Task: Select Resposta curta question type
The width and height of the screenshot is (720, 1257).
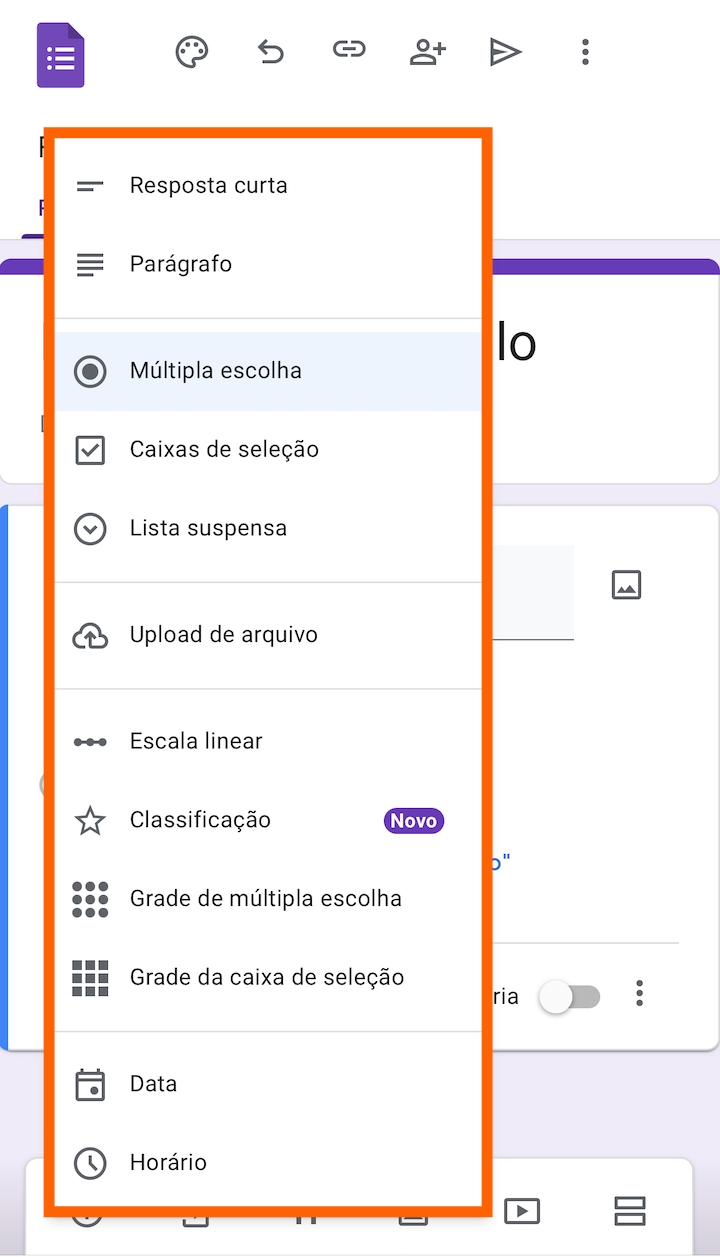Action: point(268,186)
